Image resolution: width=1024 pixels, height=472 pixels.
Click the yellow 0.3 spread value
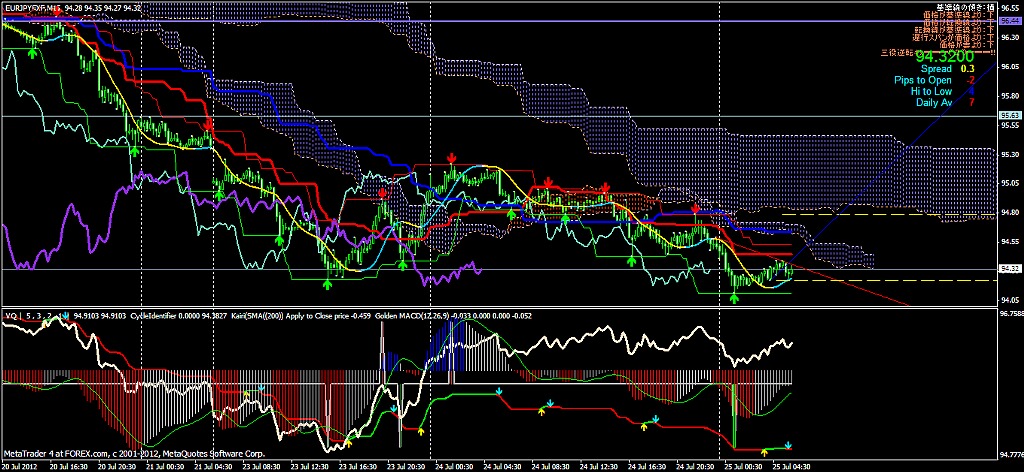click(x=967, y=69)
